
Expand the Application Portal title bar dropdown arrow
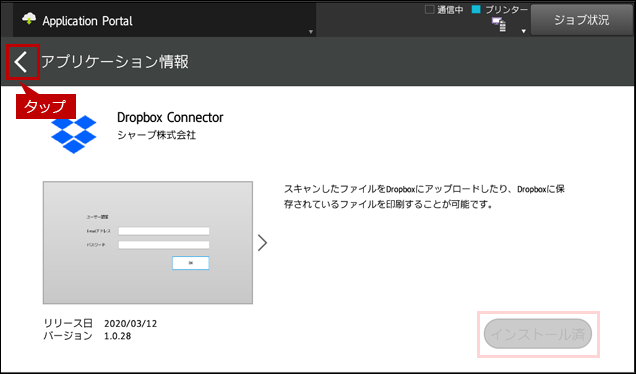tap(311, 32)
